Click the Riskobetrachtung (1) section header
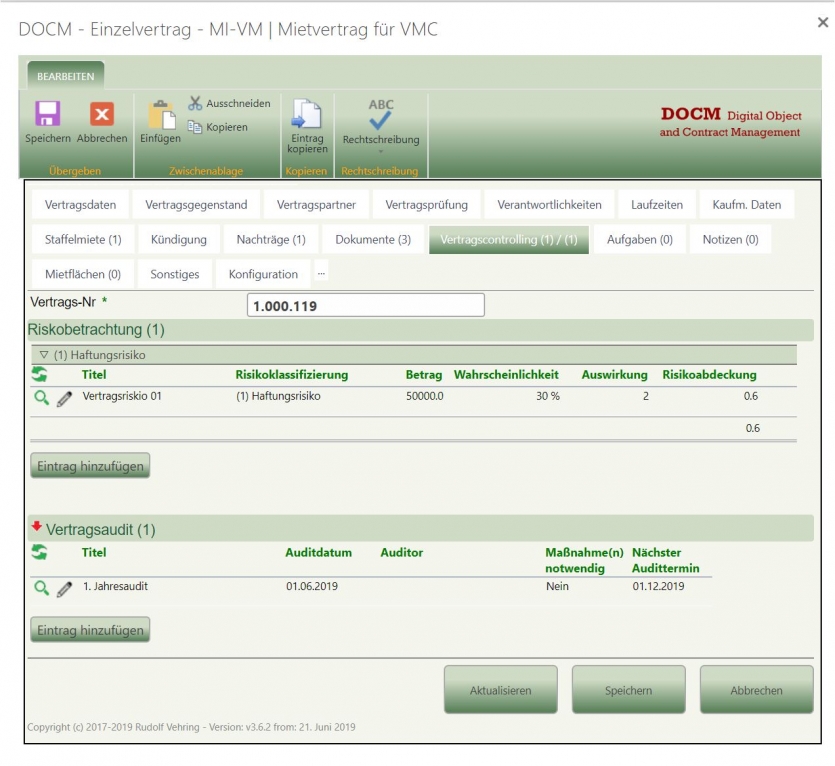Screen dimensions: 835x766 point(420,329)
